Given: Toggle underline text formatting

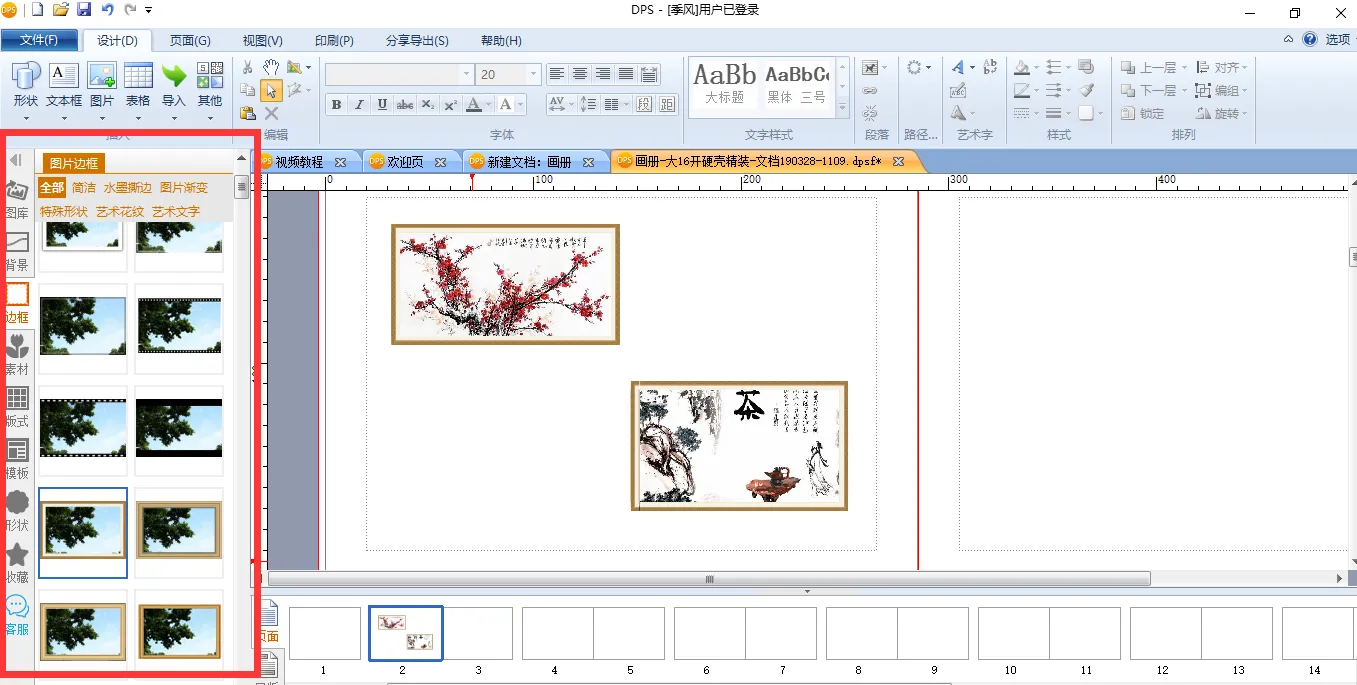Looking at the screenshot, I should (382, 105).
